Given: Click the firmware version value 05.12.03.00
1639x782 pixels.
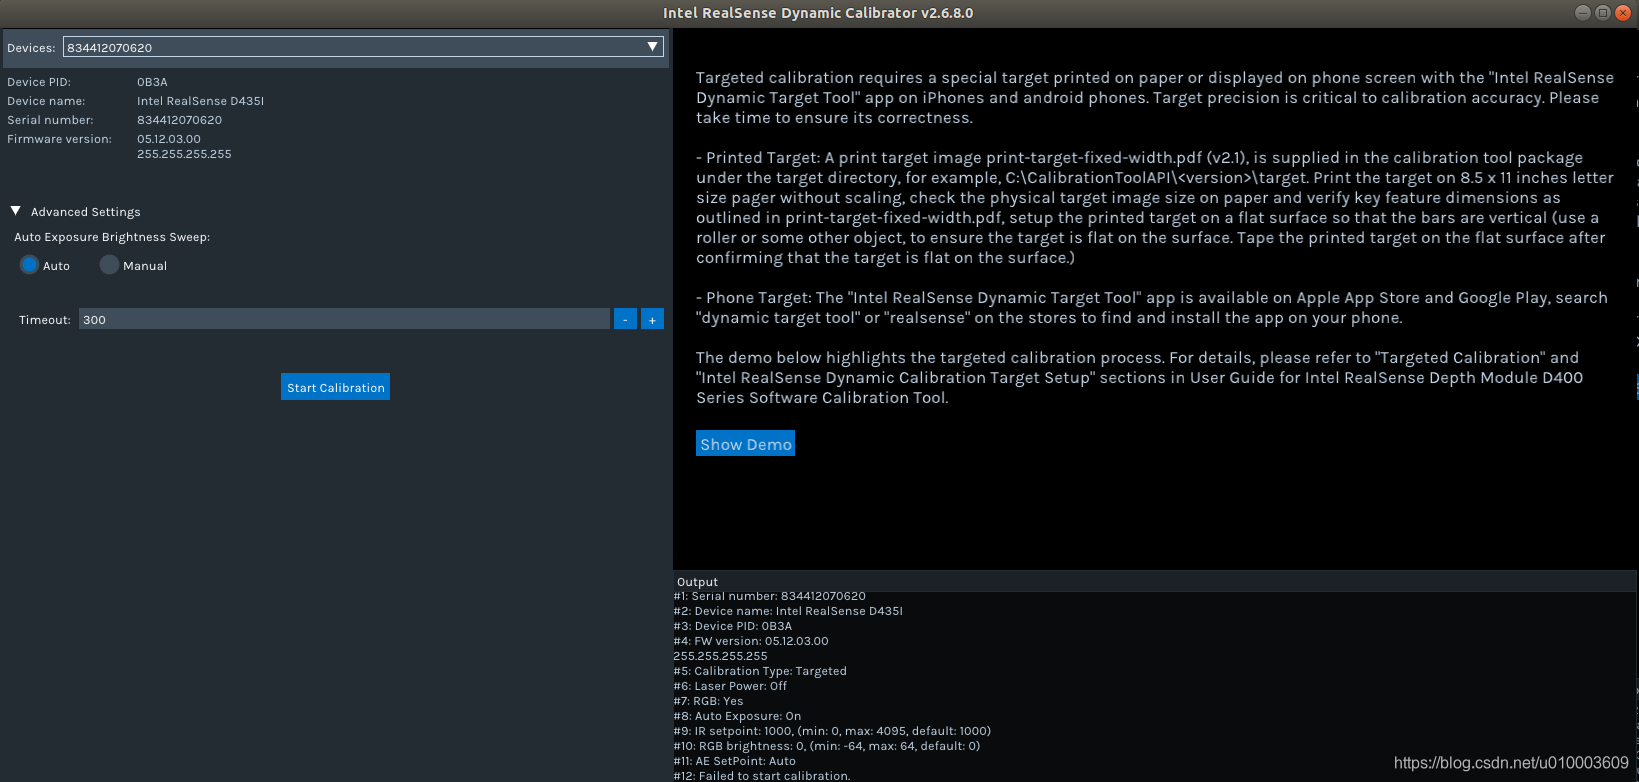Looking at the screenshot, I should point(169,139).
